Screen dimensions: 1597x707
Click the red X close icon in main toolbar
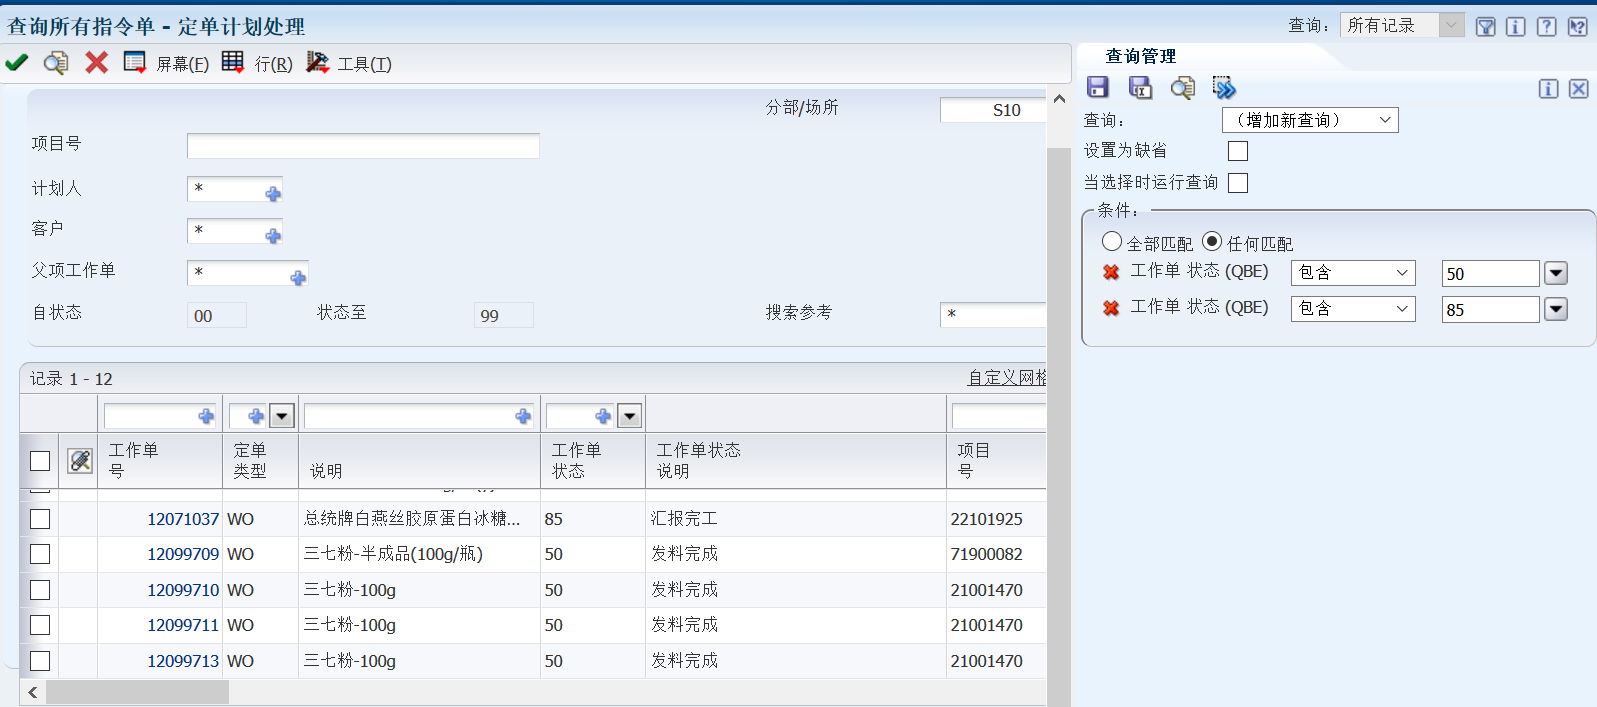(96, 63)
